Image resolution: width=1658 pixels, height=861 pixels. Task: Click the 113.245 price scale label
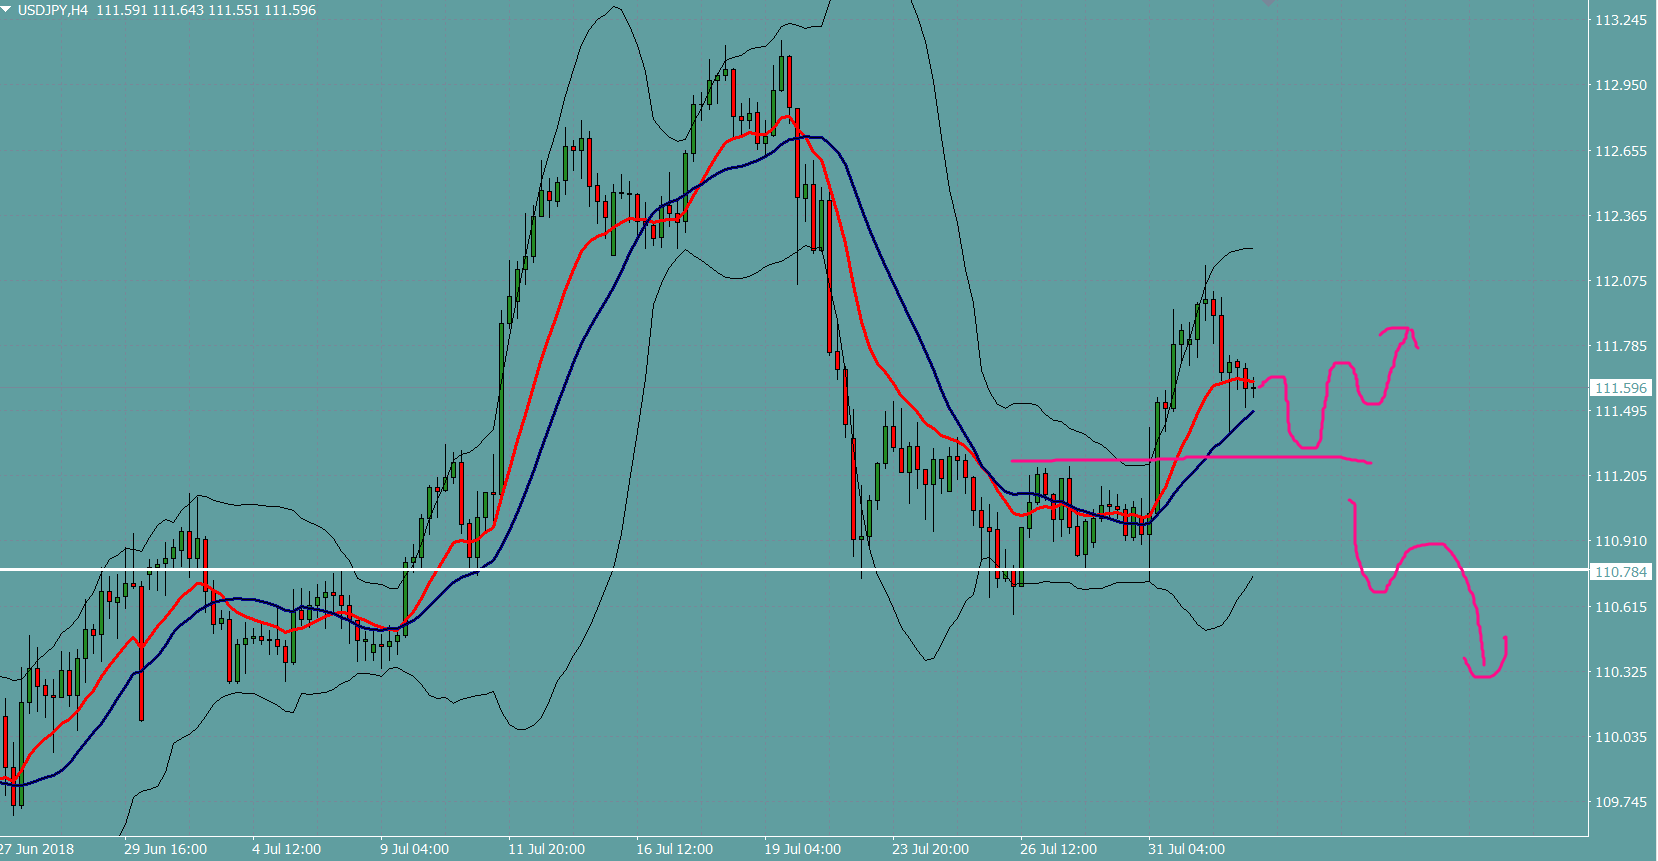(1620, 20)
